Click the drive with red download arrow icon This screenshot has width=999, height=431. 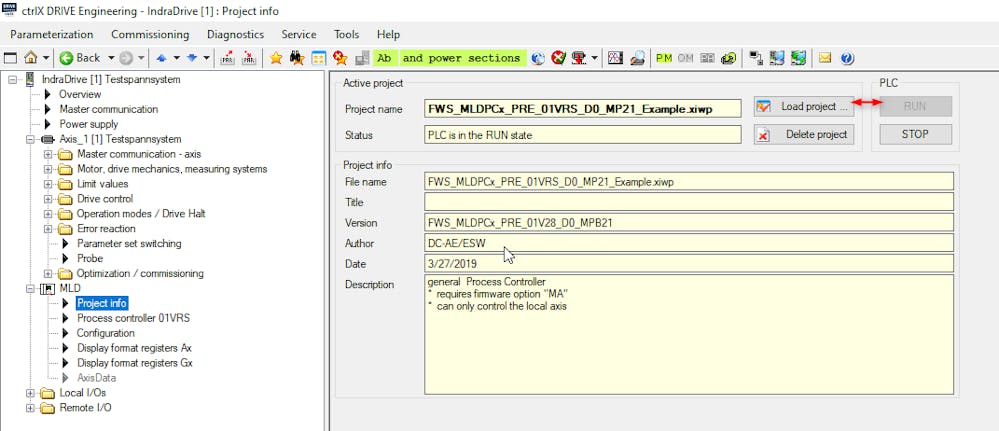point(579,58)
